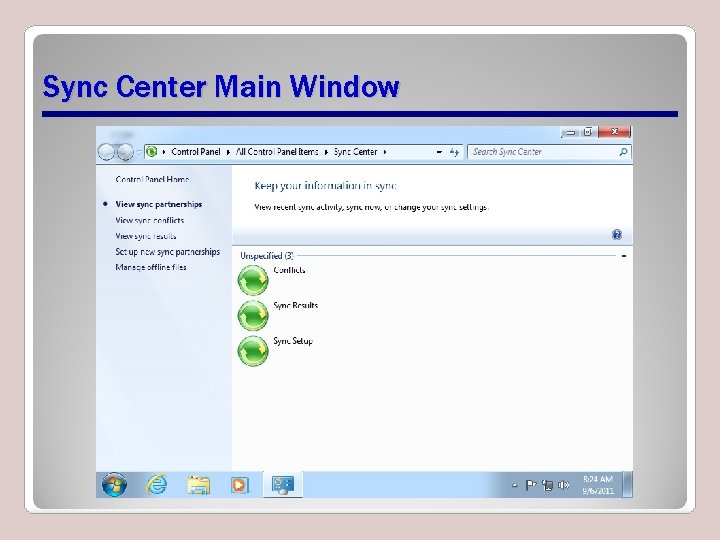Image resolution: width=720 pixels, height=540 pixels.
Task: Select the Sync Results item label
Action: (295, 305)
